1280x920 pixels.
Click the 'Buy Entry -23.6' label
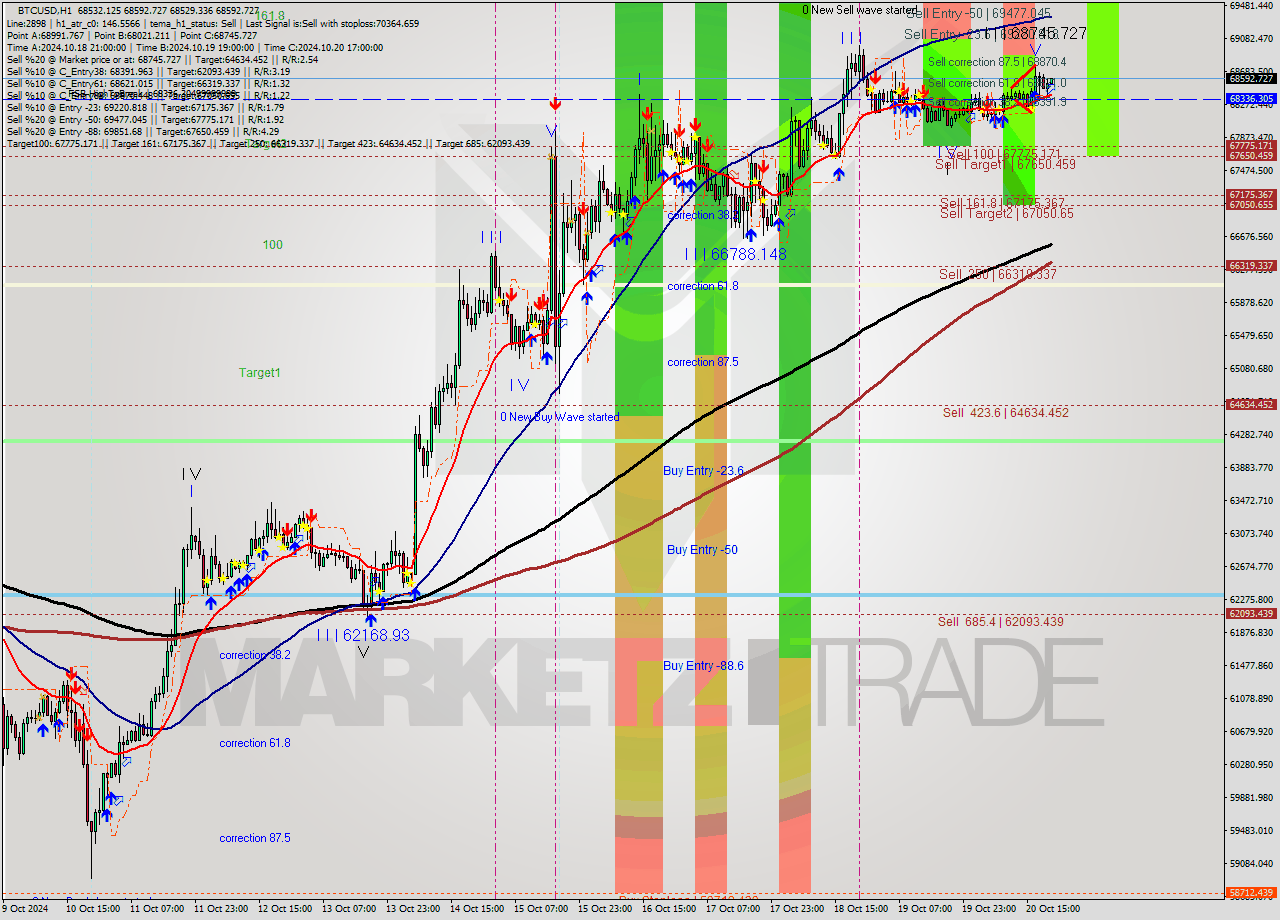point(703,470)
